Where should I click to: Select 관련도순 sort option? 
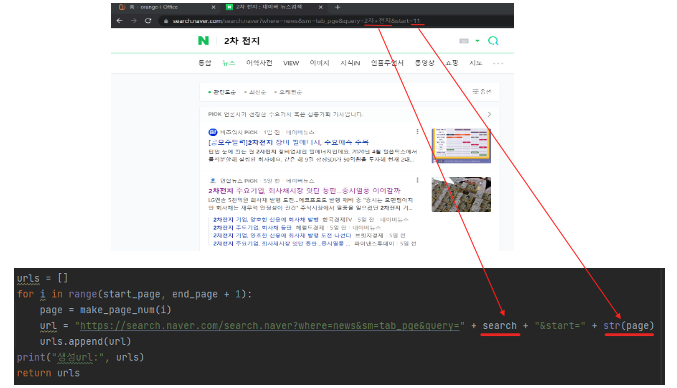pyautogui.click(x=222, y=92)
